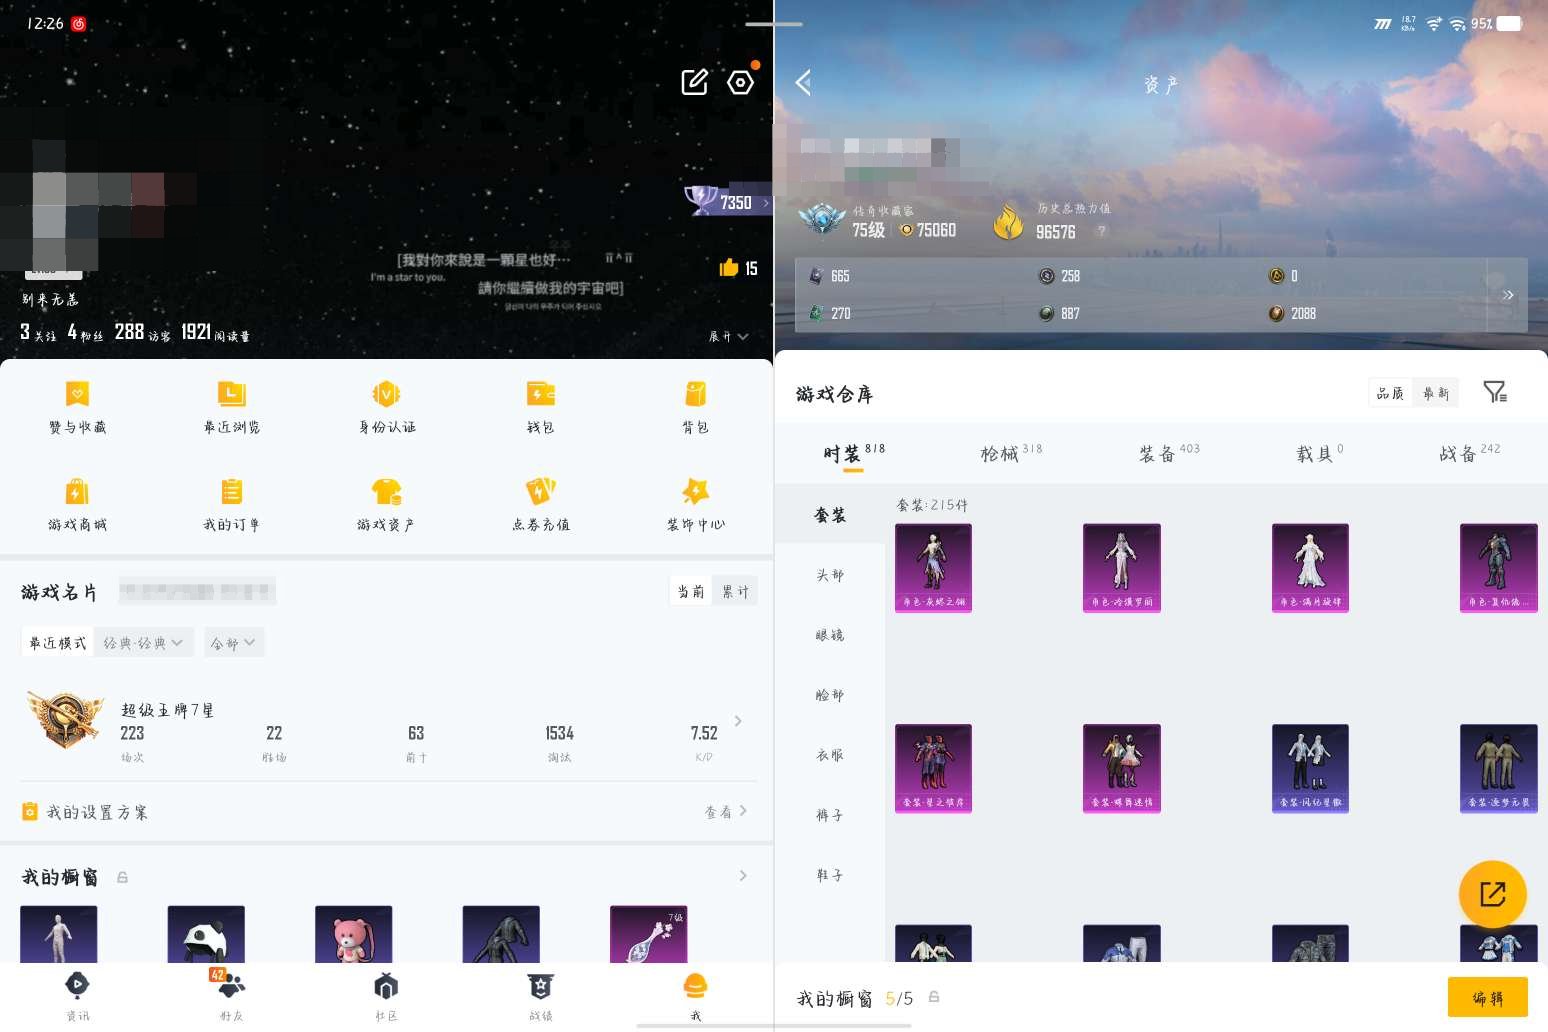View 我的订单 orders
This screenshot has height=1032, width=1548.
231,505
